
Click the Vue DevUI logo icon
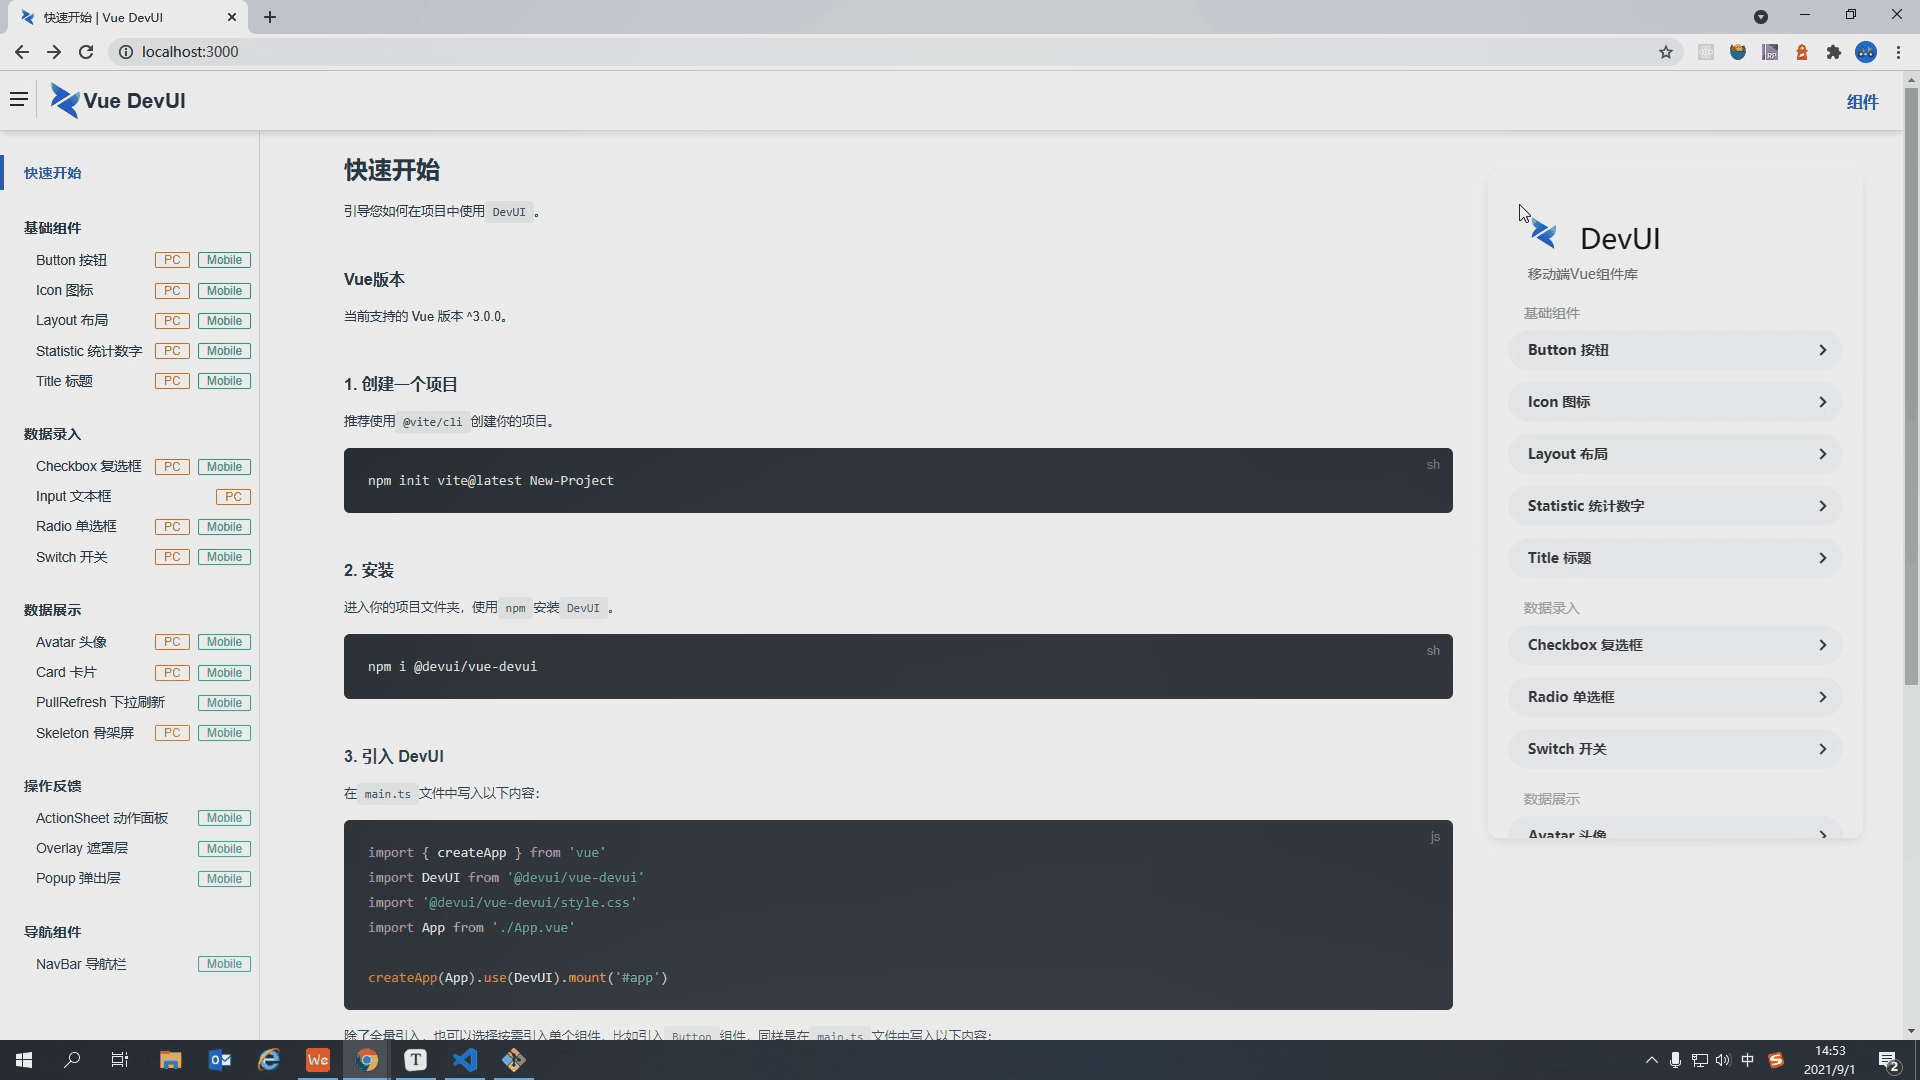[65, 101]
